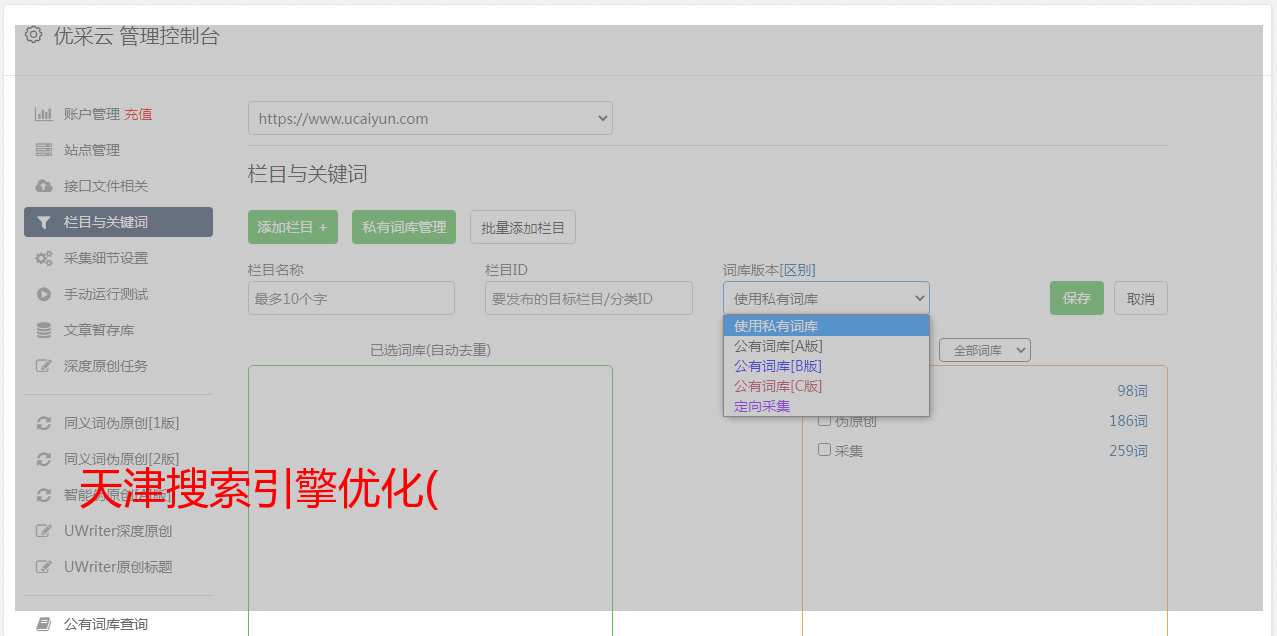This screenshot has height=636, width=1277.
Task: Focus the 栏目ID input field
Action: click(589, 298)
